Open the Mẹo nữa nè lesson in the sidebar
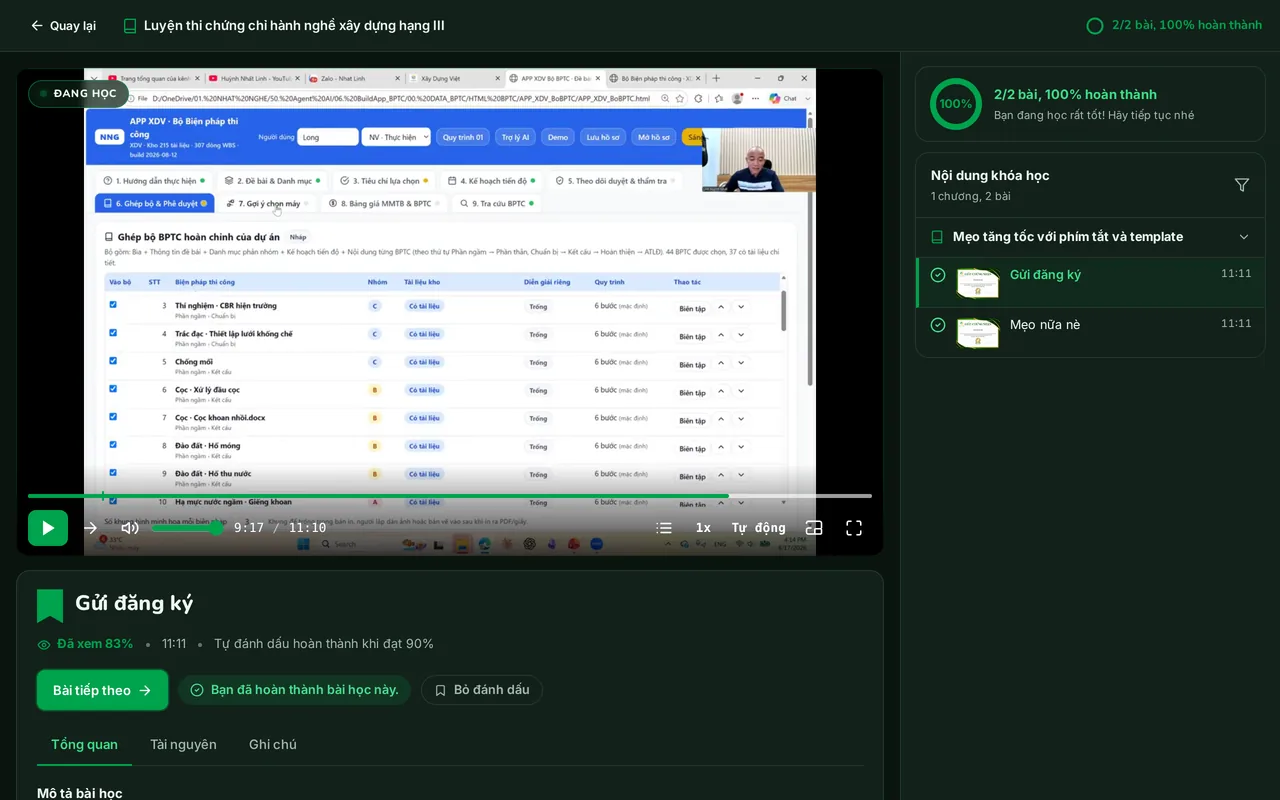1280x800 pixels. (1090, 333)
